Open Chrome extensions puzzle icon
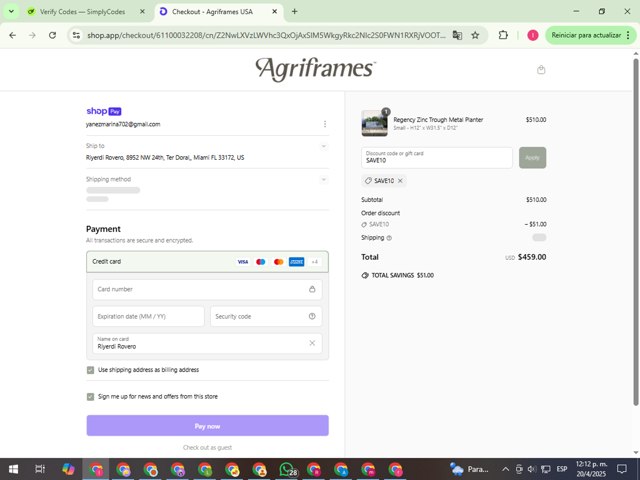The width and height of the screenshot is (640, 480). click(503, 36)
